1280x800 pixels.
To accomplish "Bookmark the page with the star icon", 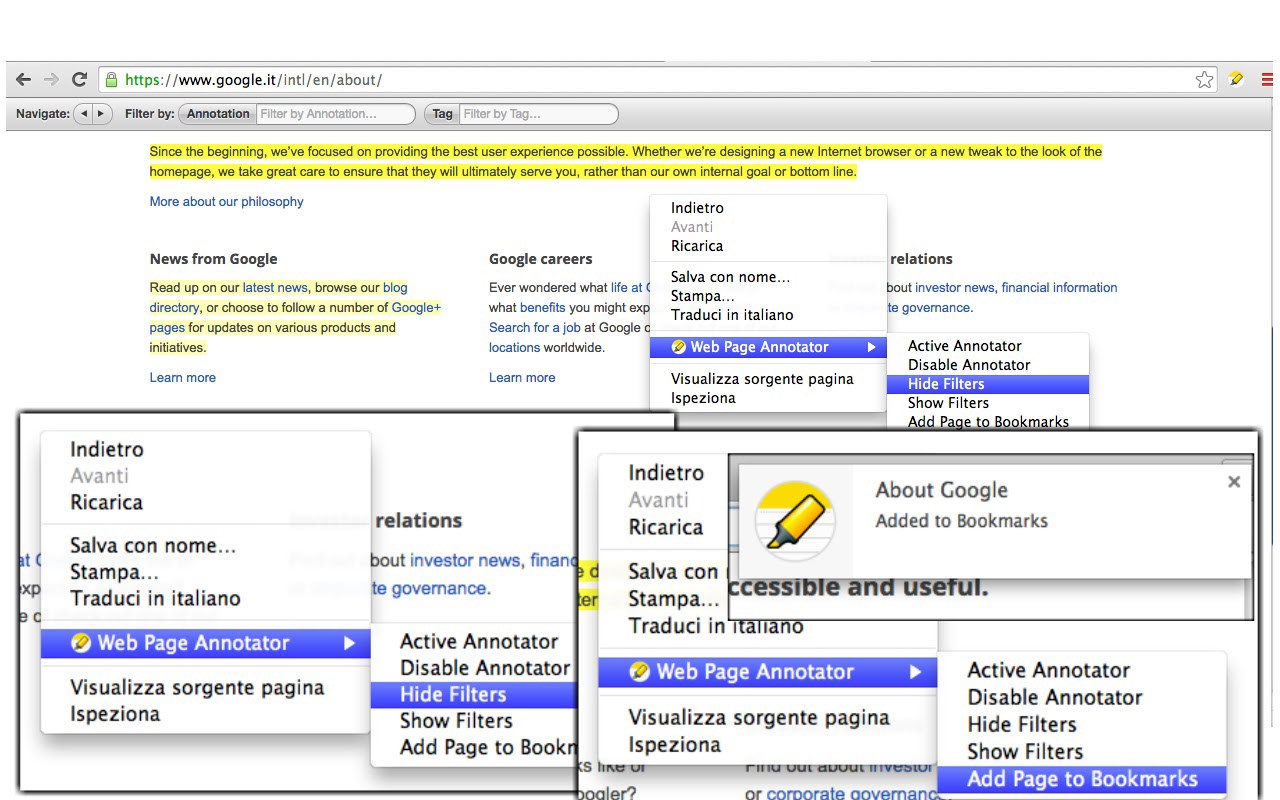I will click(x=1205, y=80).
